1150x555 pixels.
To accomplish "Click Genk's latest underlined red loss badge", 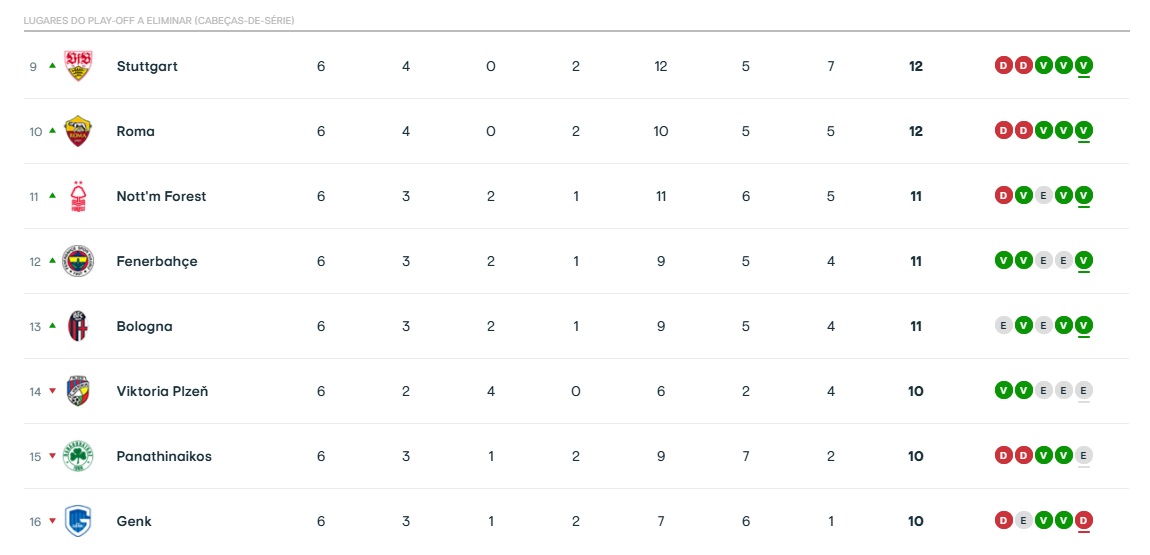I will pyautogui.click(x=1084, y=520).
